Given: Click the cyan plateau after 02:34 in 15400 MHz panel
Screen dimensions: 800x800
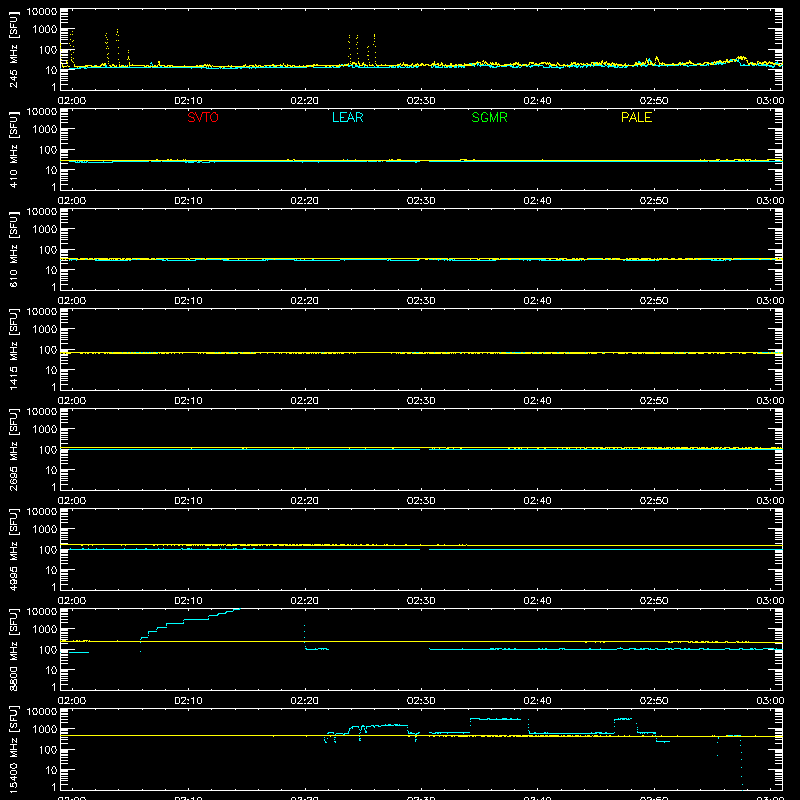Looking at the screenshot, I should pos(495,719).
